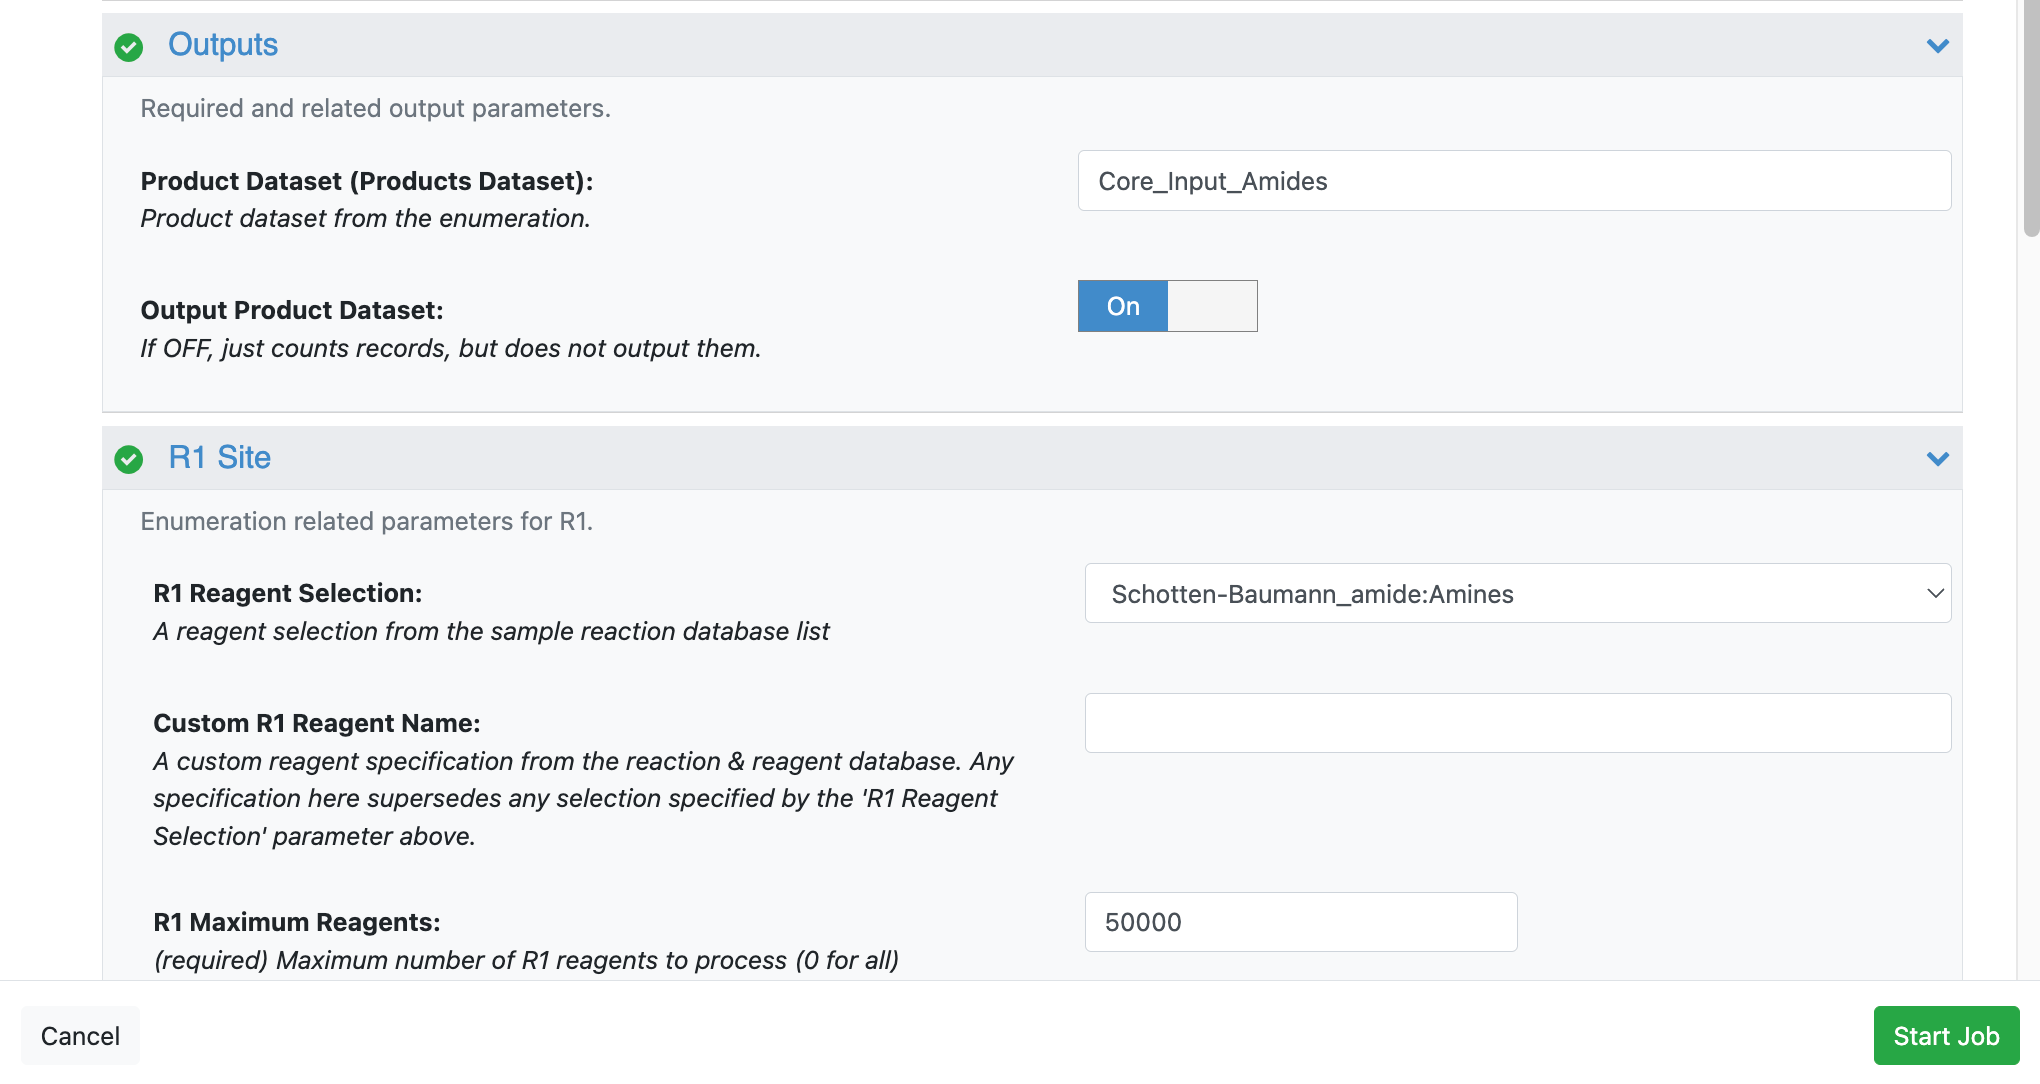Click the off side of Output Product Dataset switch

point(1212,306)
